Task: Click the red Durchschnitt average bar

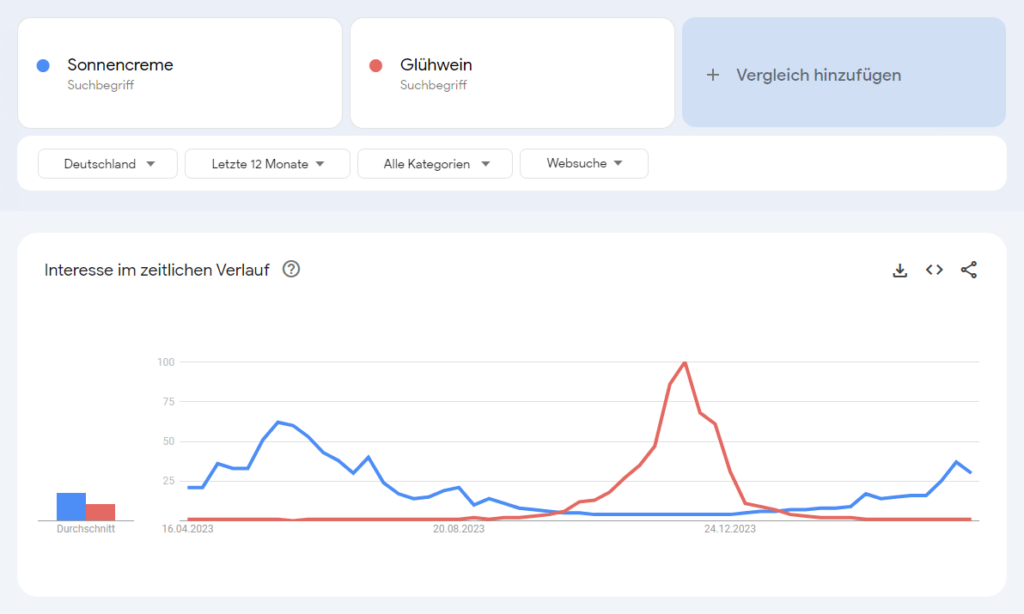Action: pyautogui.click(x=100, y=510)
